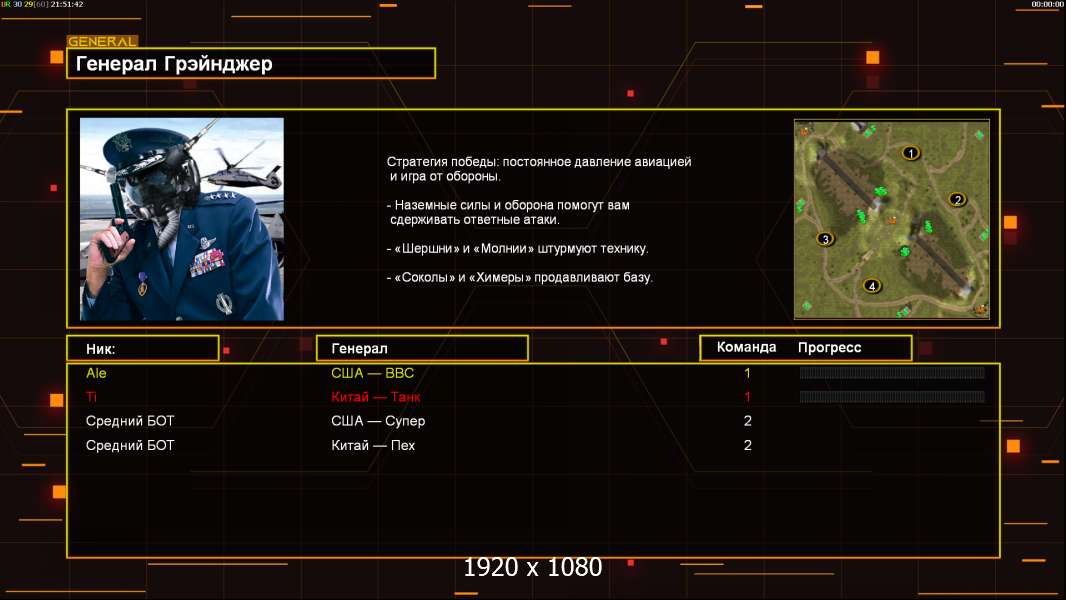Click the "Стратегия победы" strategy headline text
1066x600 pixels.
[x=539, y=169]
